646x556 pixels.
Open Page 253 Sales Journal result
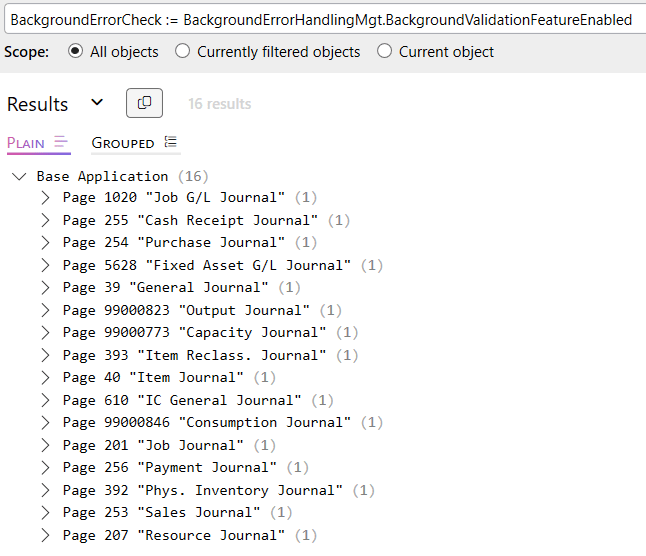[x=161, y=513]
